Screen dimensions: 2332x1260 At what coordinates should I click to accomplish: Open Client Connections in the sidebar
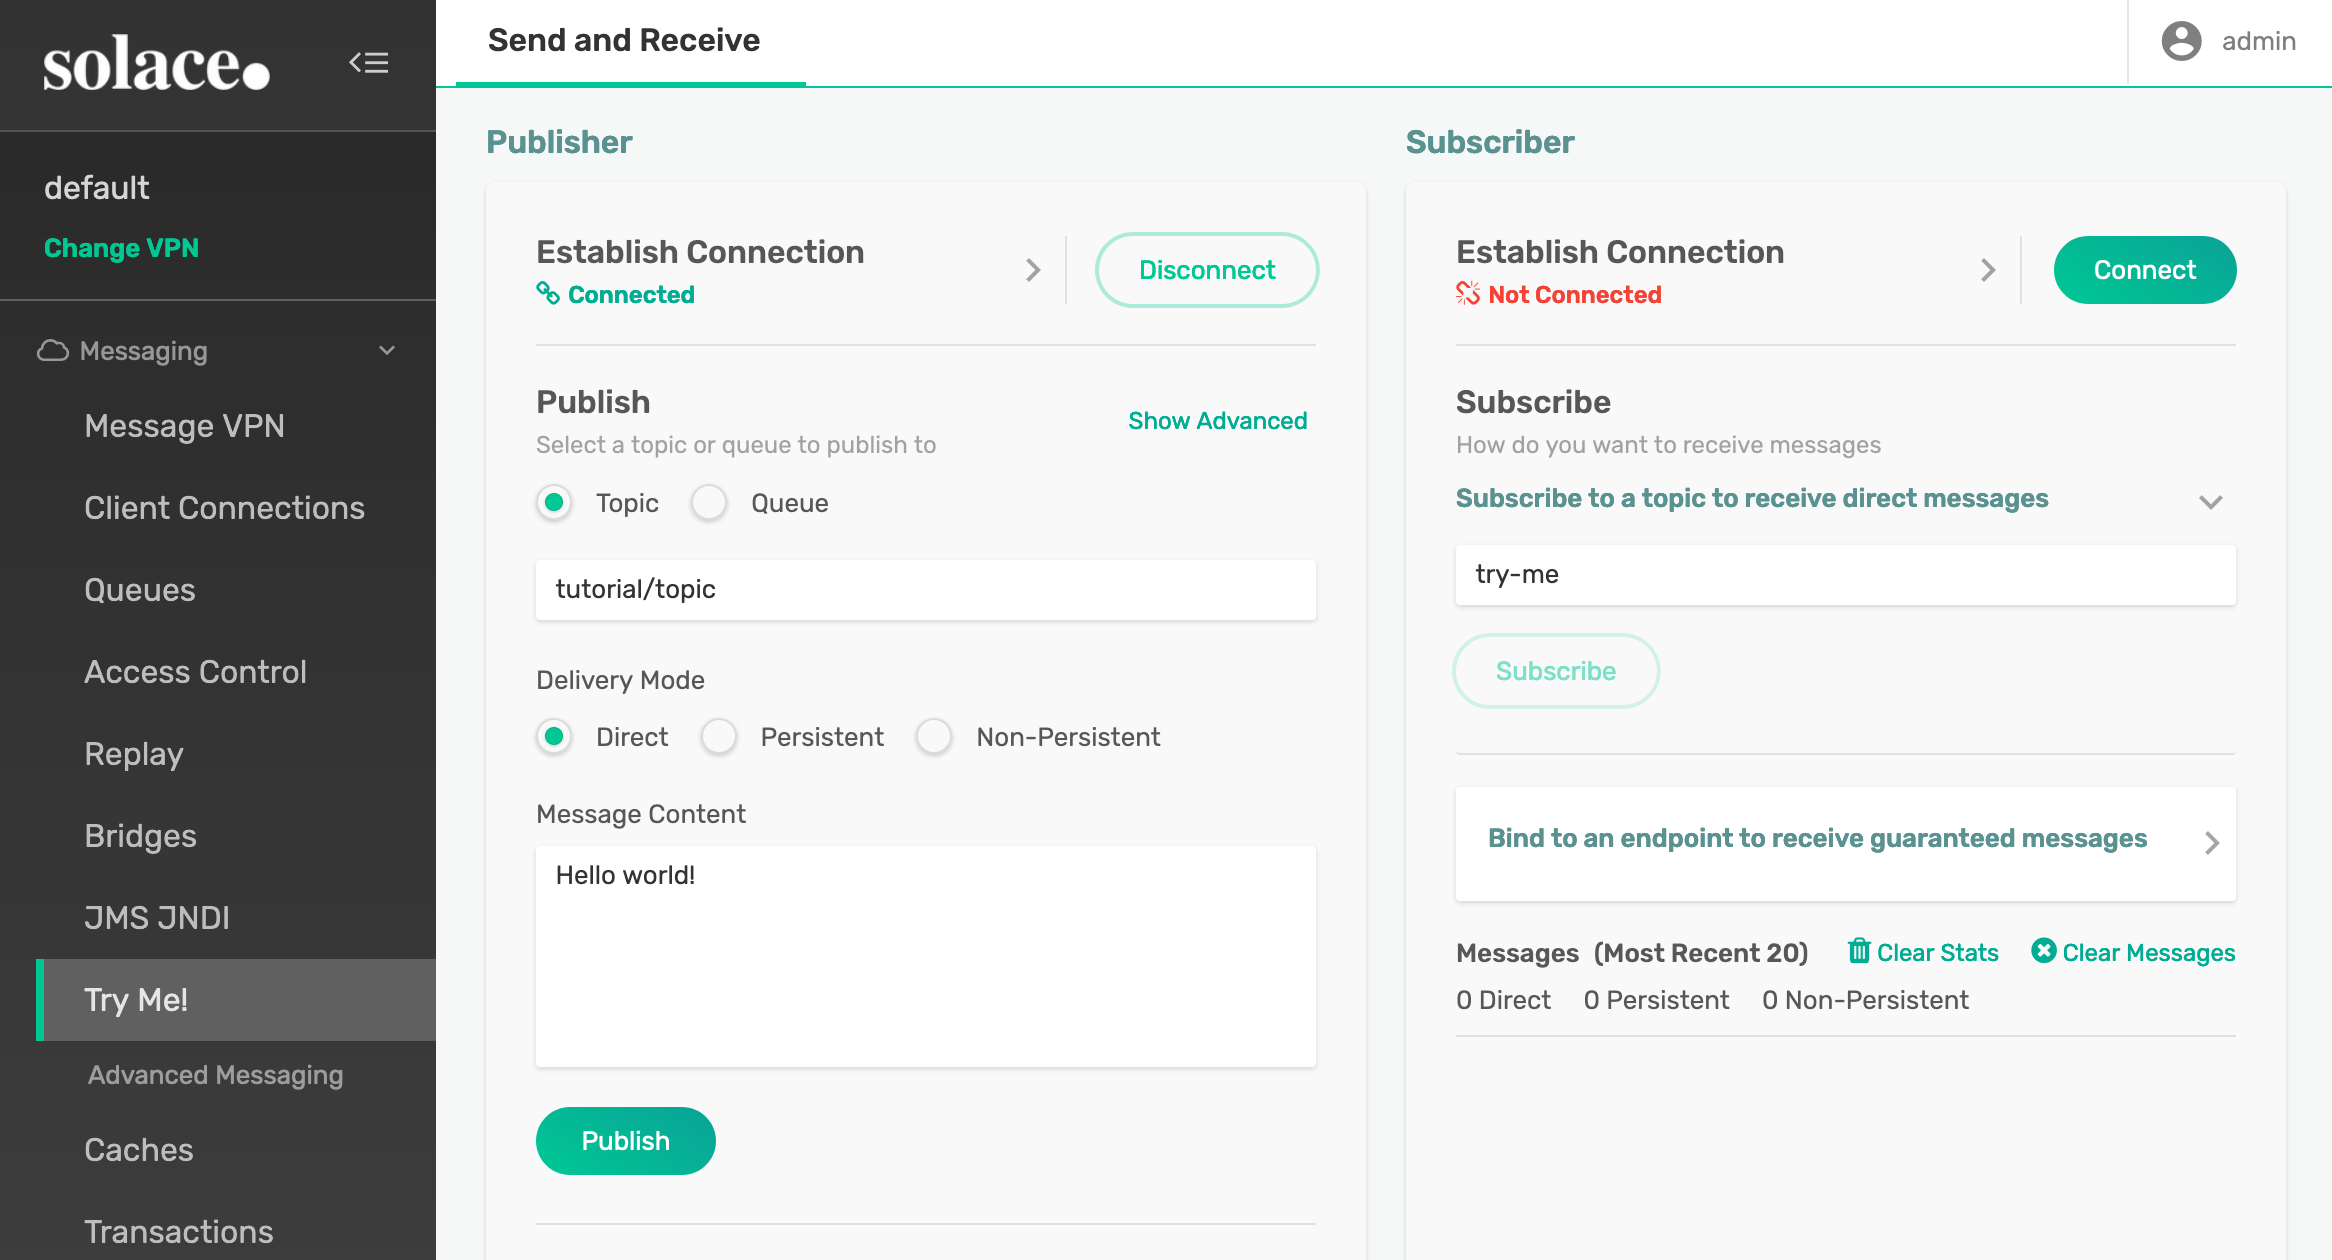(x=224, y=508)
